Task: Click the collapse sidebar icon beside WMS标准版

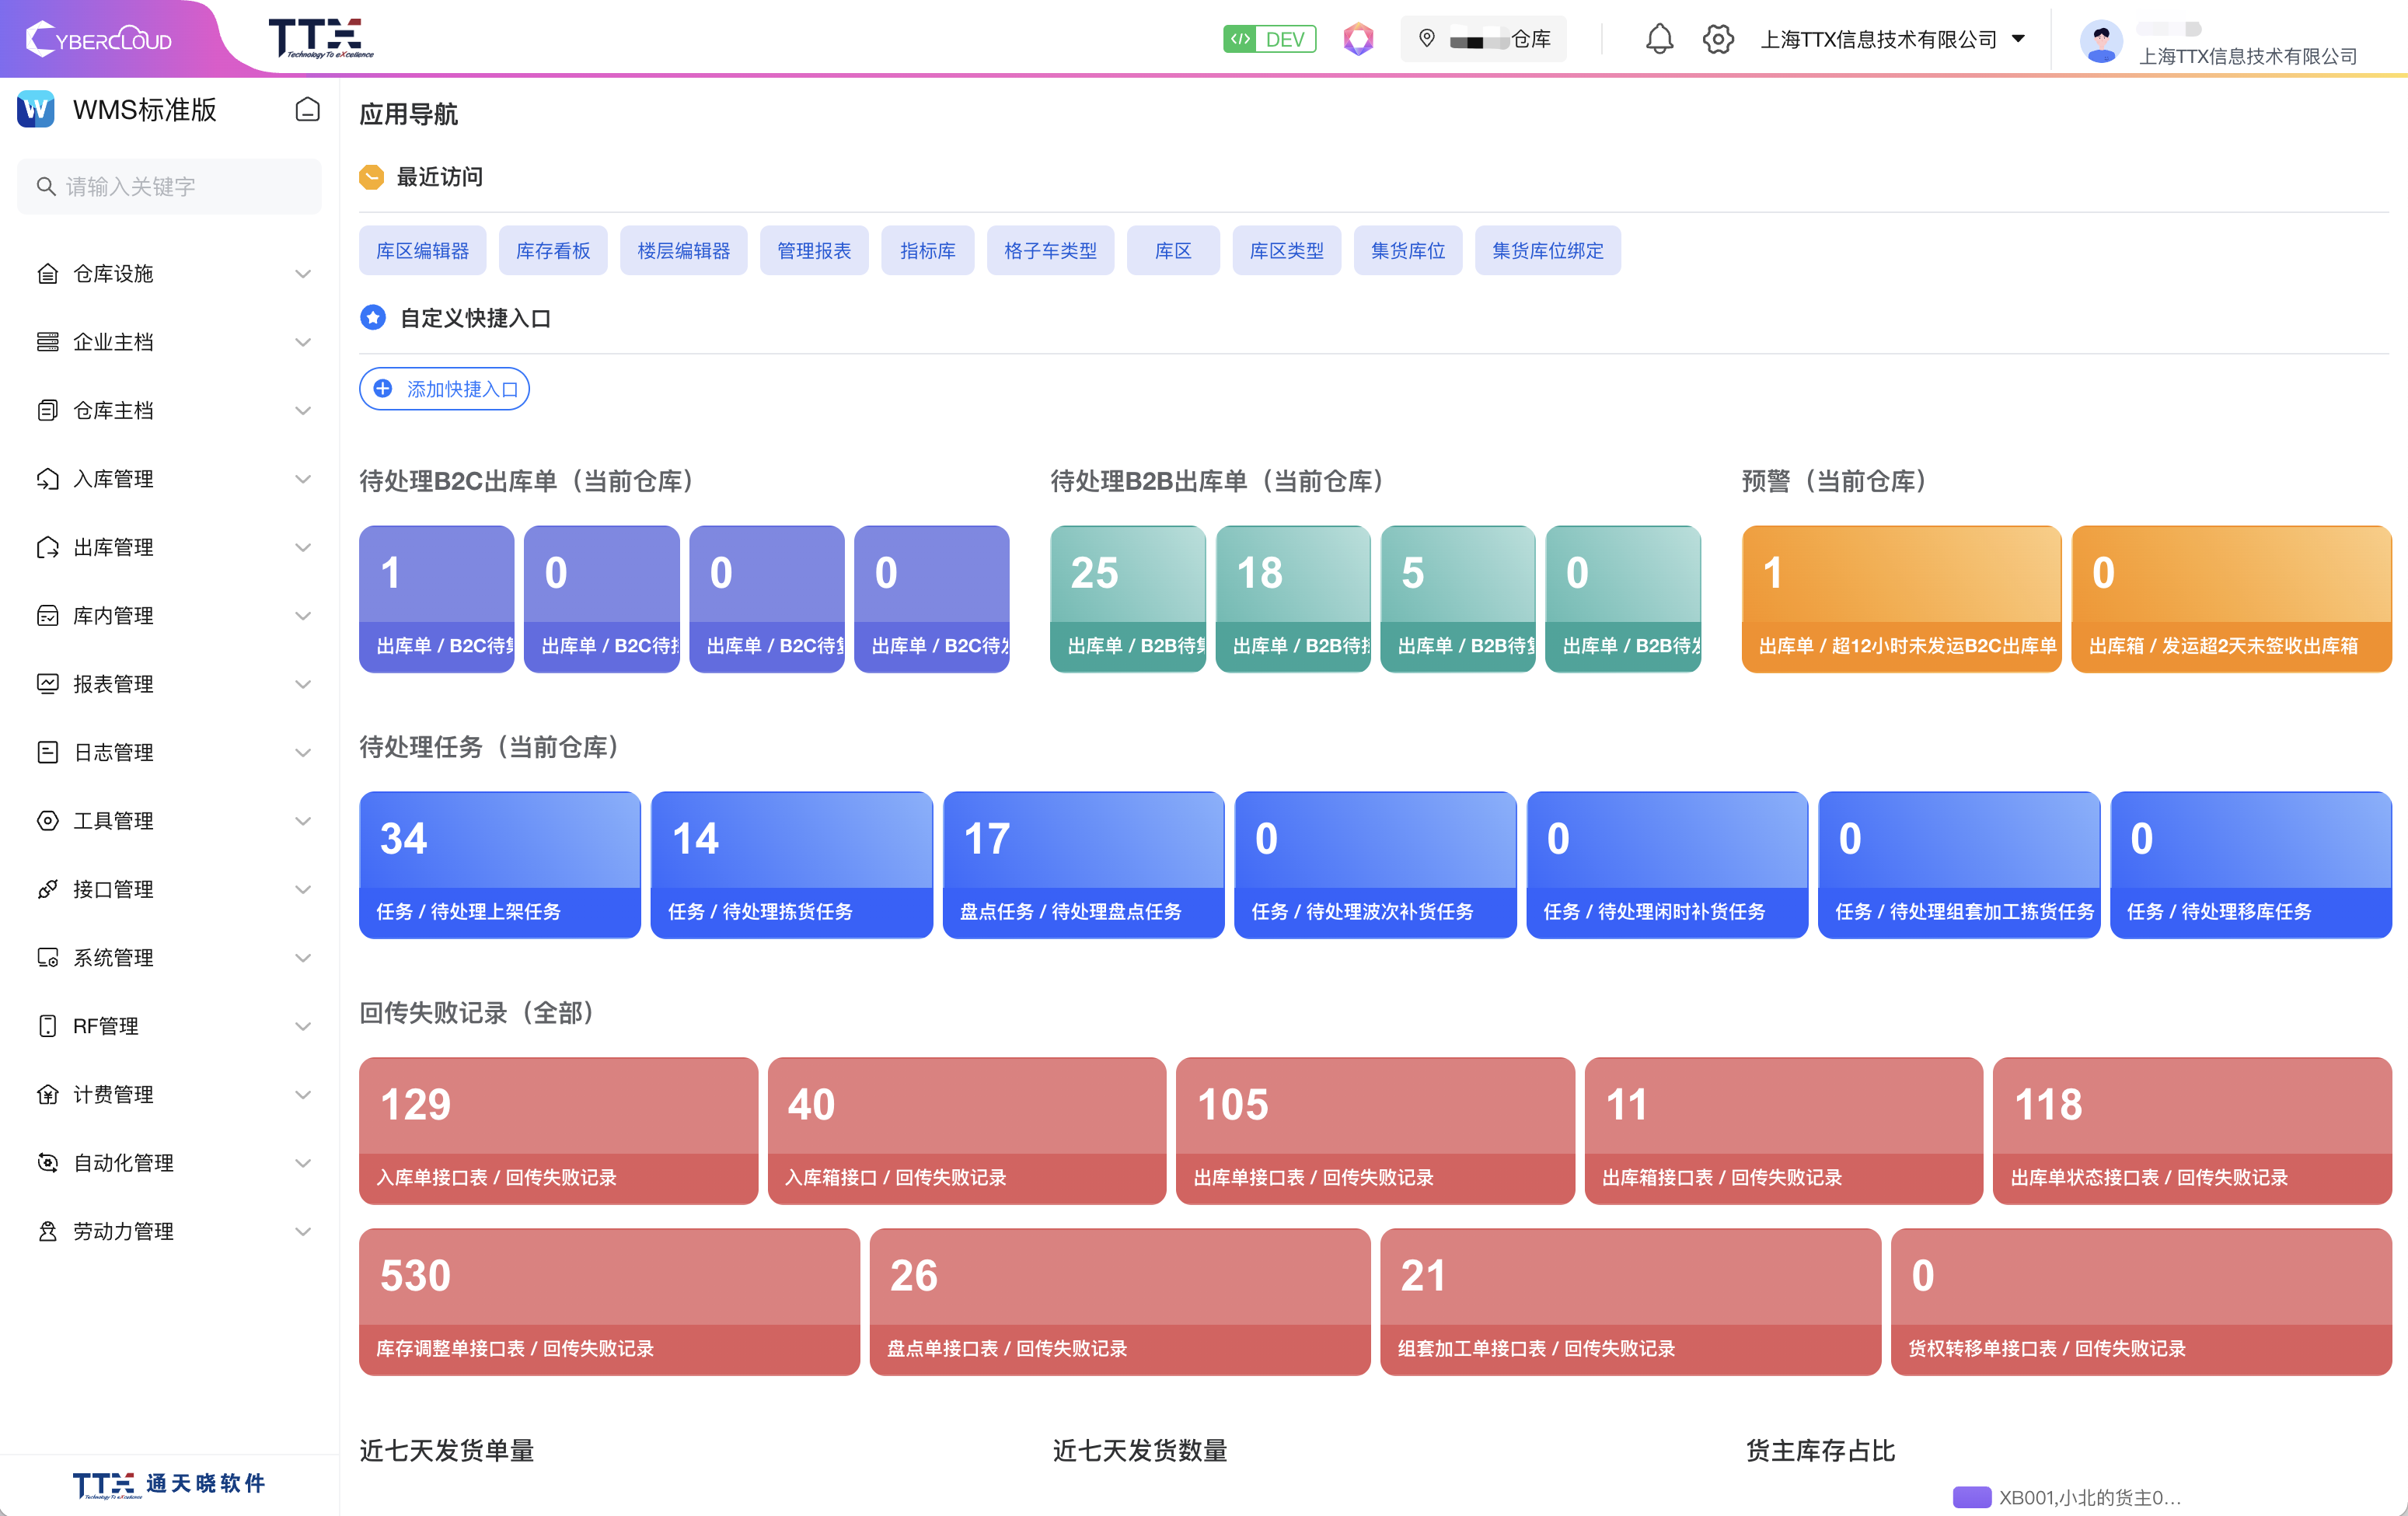Action: pyautogui.click(x=307, y=109)
